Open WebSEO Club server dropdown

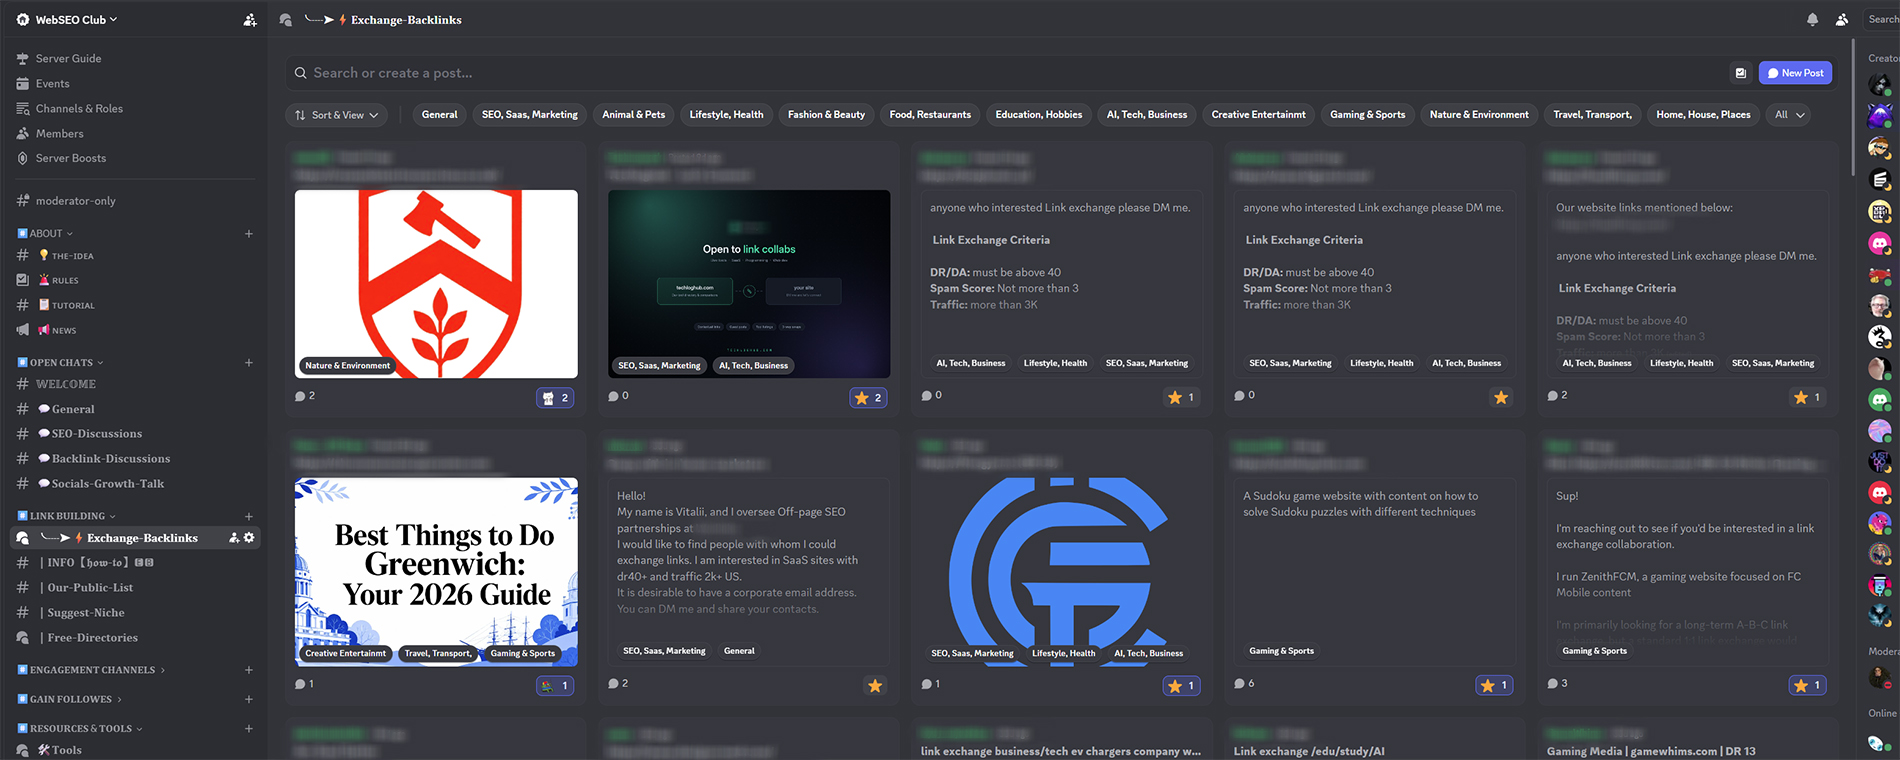pos(67,19)
